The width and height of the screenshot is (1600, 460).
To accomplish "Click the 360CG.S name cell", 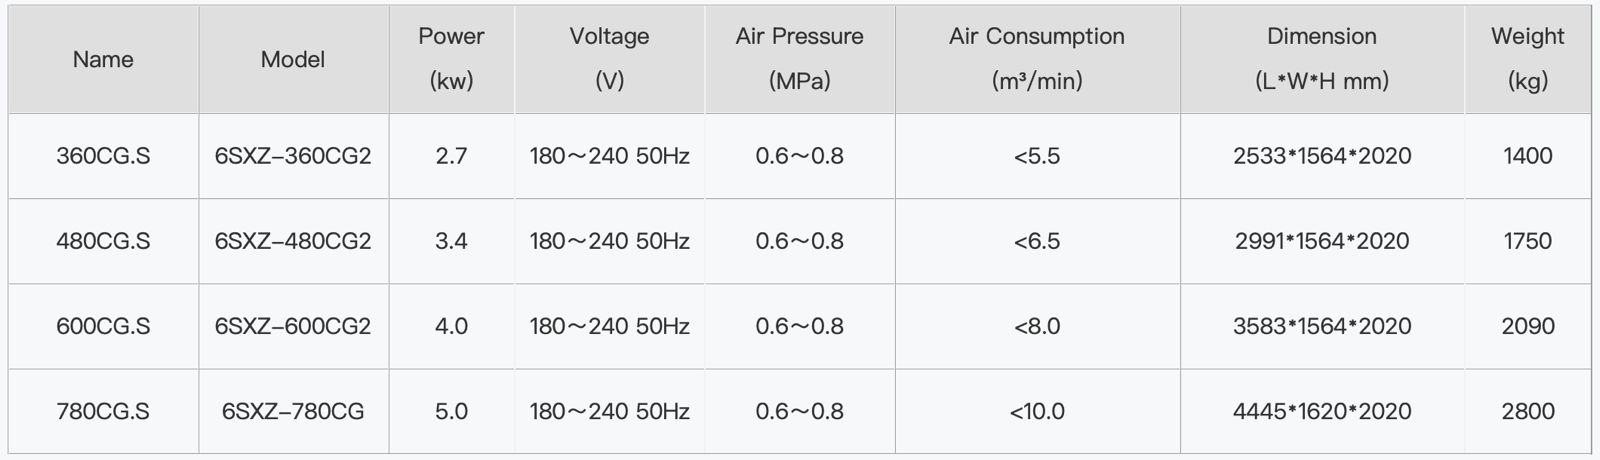I will [103, 156].
